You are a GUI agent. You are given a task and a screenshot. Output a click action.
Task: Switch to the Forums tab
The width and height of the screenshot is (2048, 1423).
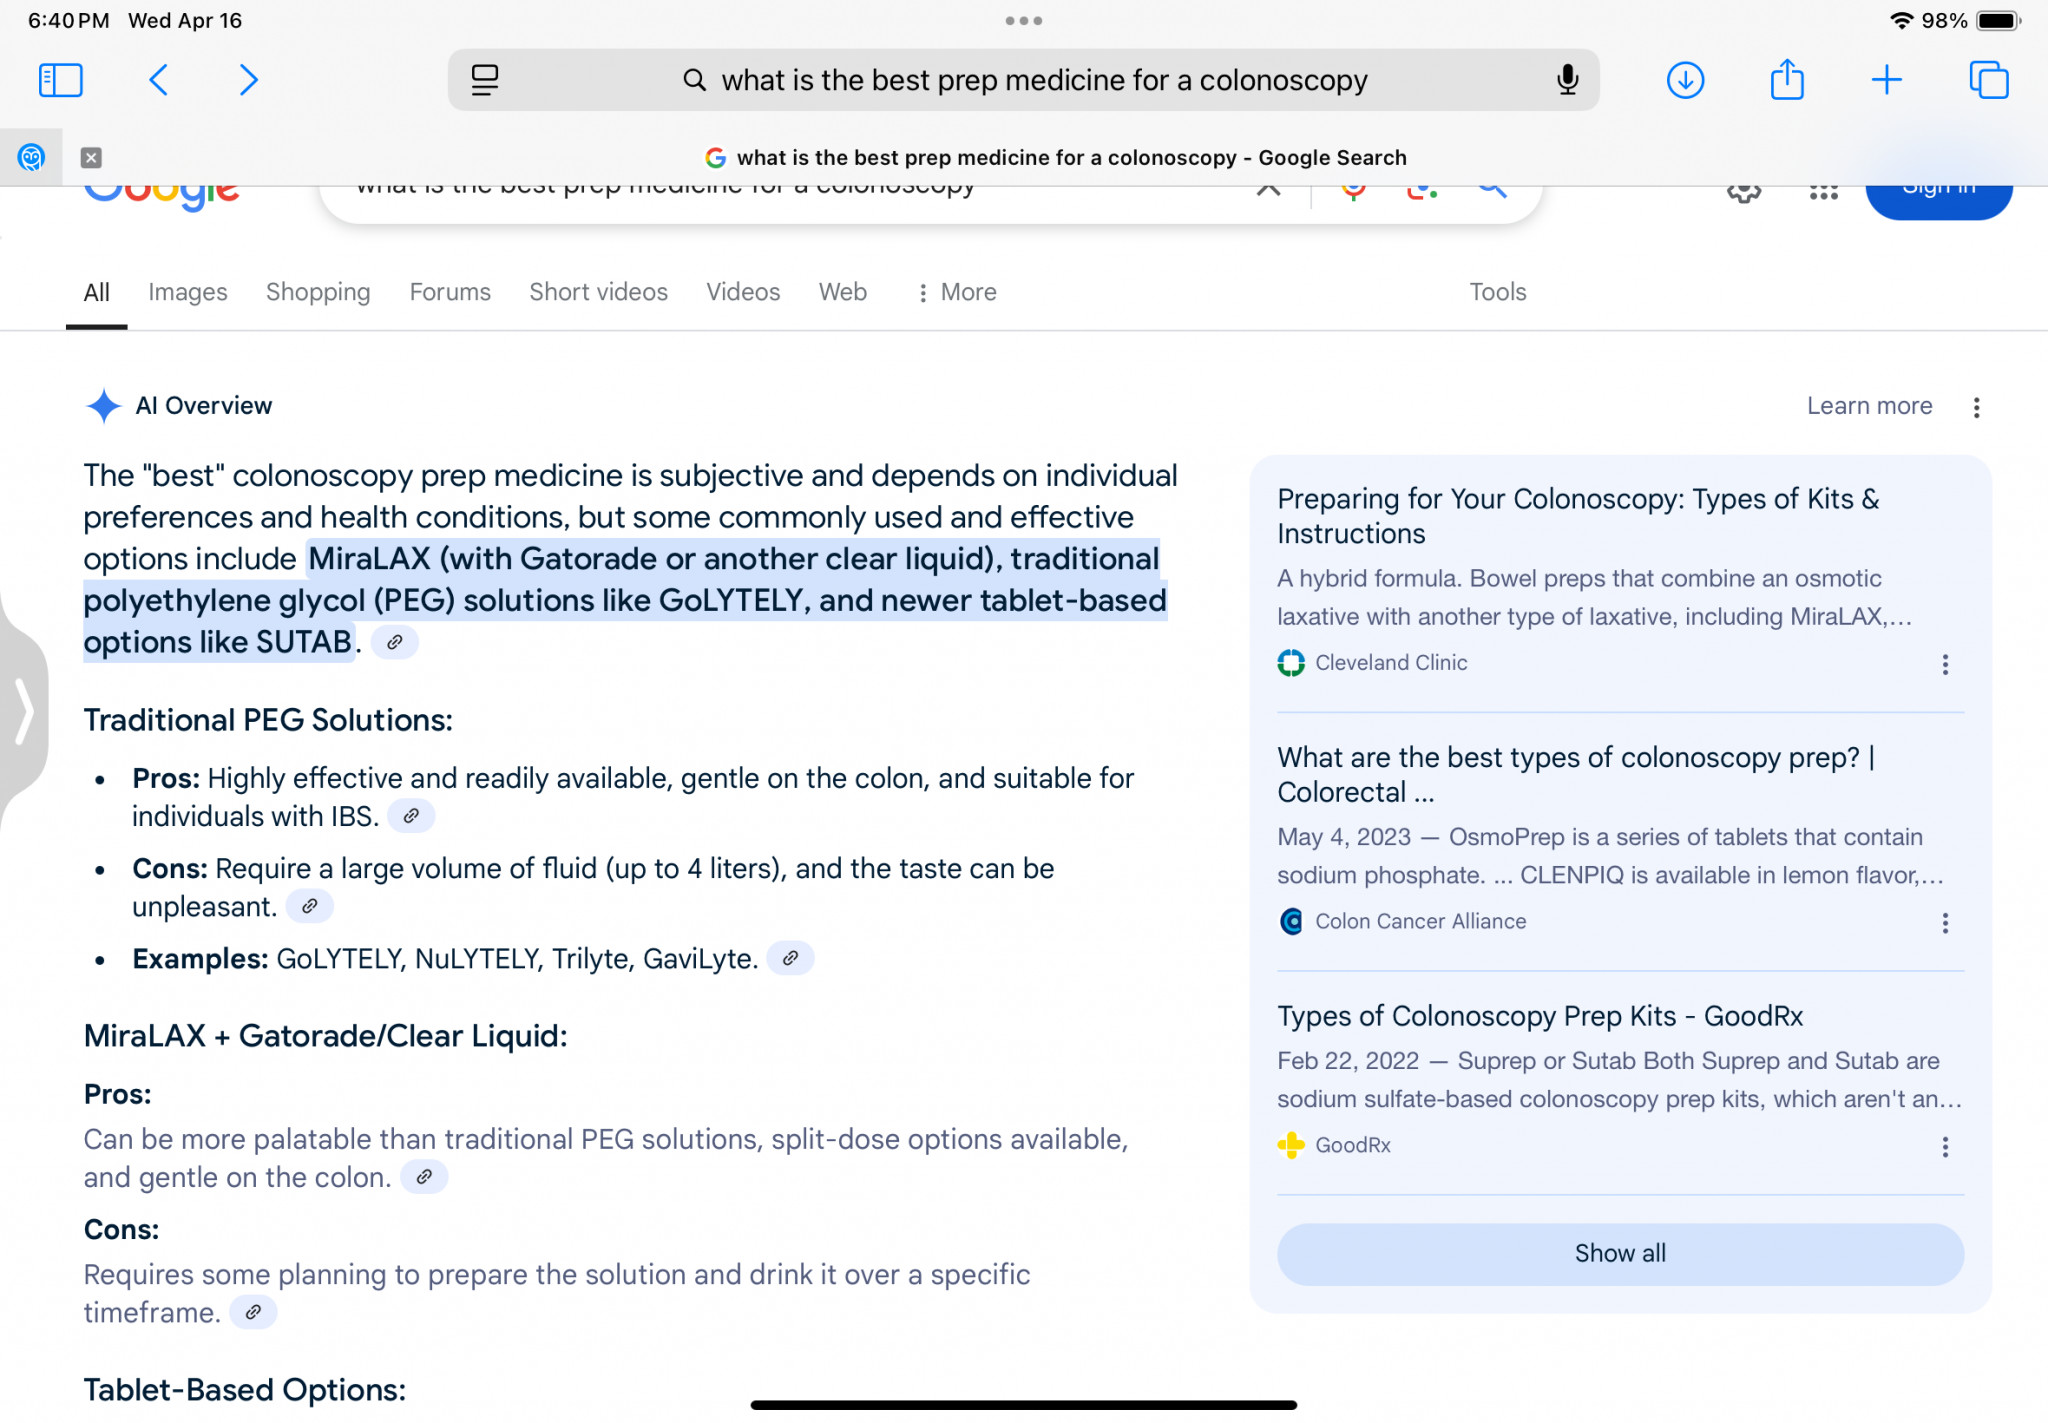tap(450, 292)
